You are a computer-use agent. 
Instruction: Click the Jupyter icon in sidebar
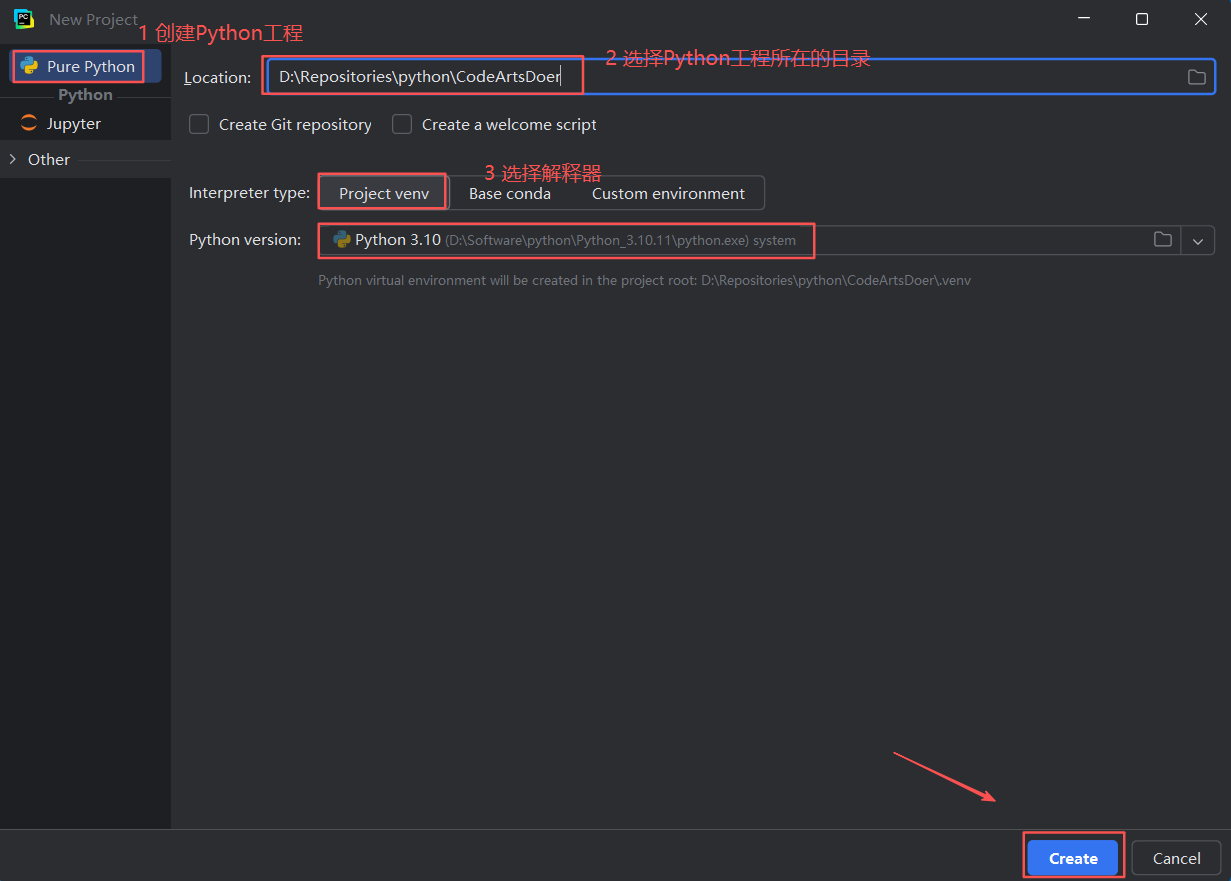click(x=29, y=124)
